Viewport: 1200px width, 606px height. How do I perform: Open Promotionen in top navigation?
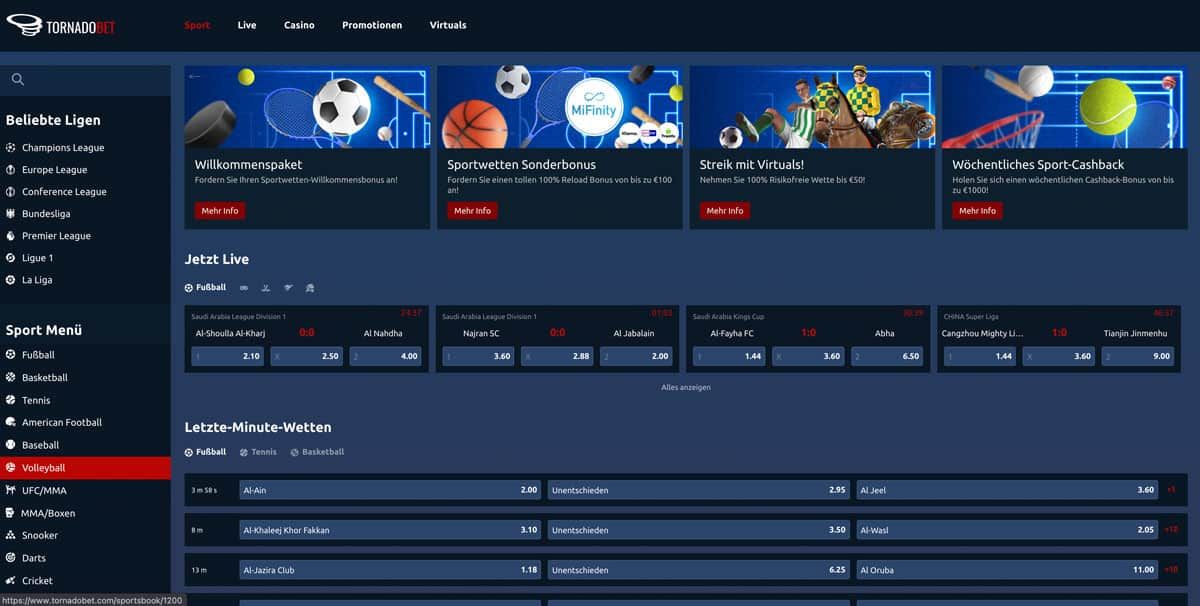tap(372, 25)
